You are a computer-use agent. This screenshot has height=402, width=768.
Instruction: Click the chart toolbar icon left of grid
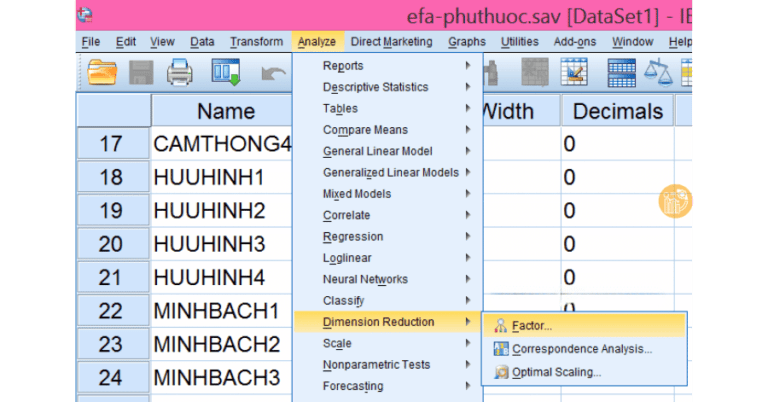click(575, 72)
